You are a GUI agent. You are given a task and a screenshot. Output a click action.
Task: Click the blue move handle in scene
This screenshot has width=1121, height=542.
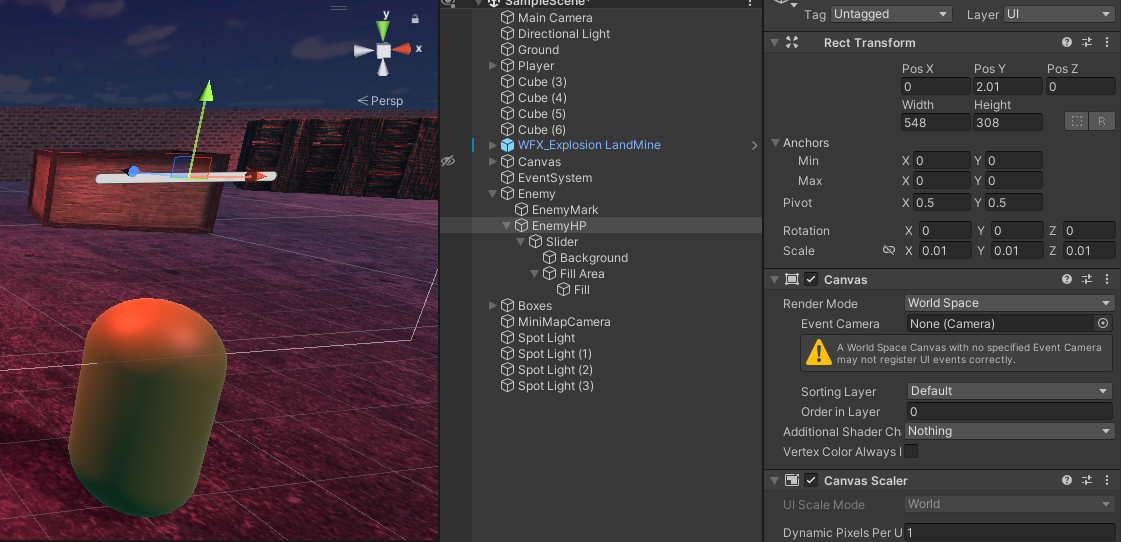pos(133,172)
